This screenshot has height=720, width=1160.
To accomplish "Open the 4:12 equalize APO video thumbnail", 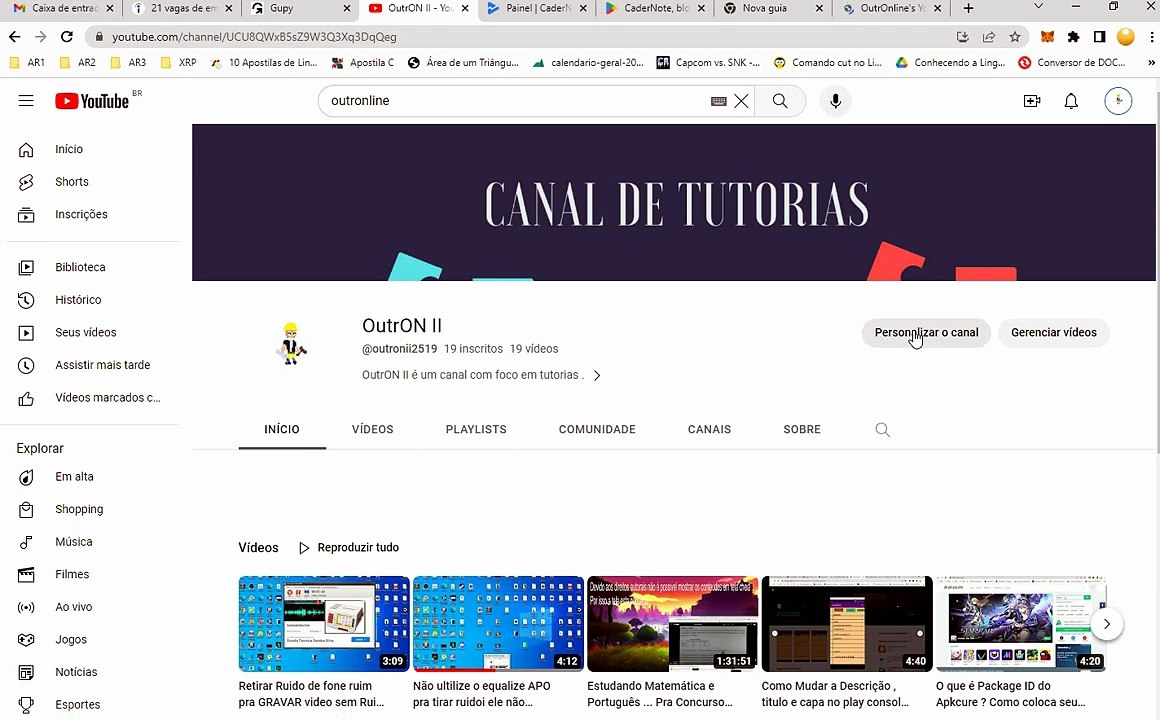I will [498, 624].
